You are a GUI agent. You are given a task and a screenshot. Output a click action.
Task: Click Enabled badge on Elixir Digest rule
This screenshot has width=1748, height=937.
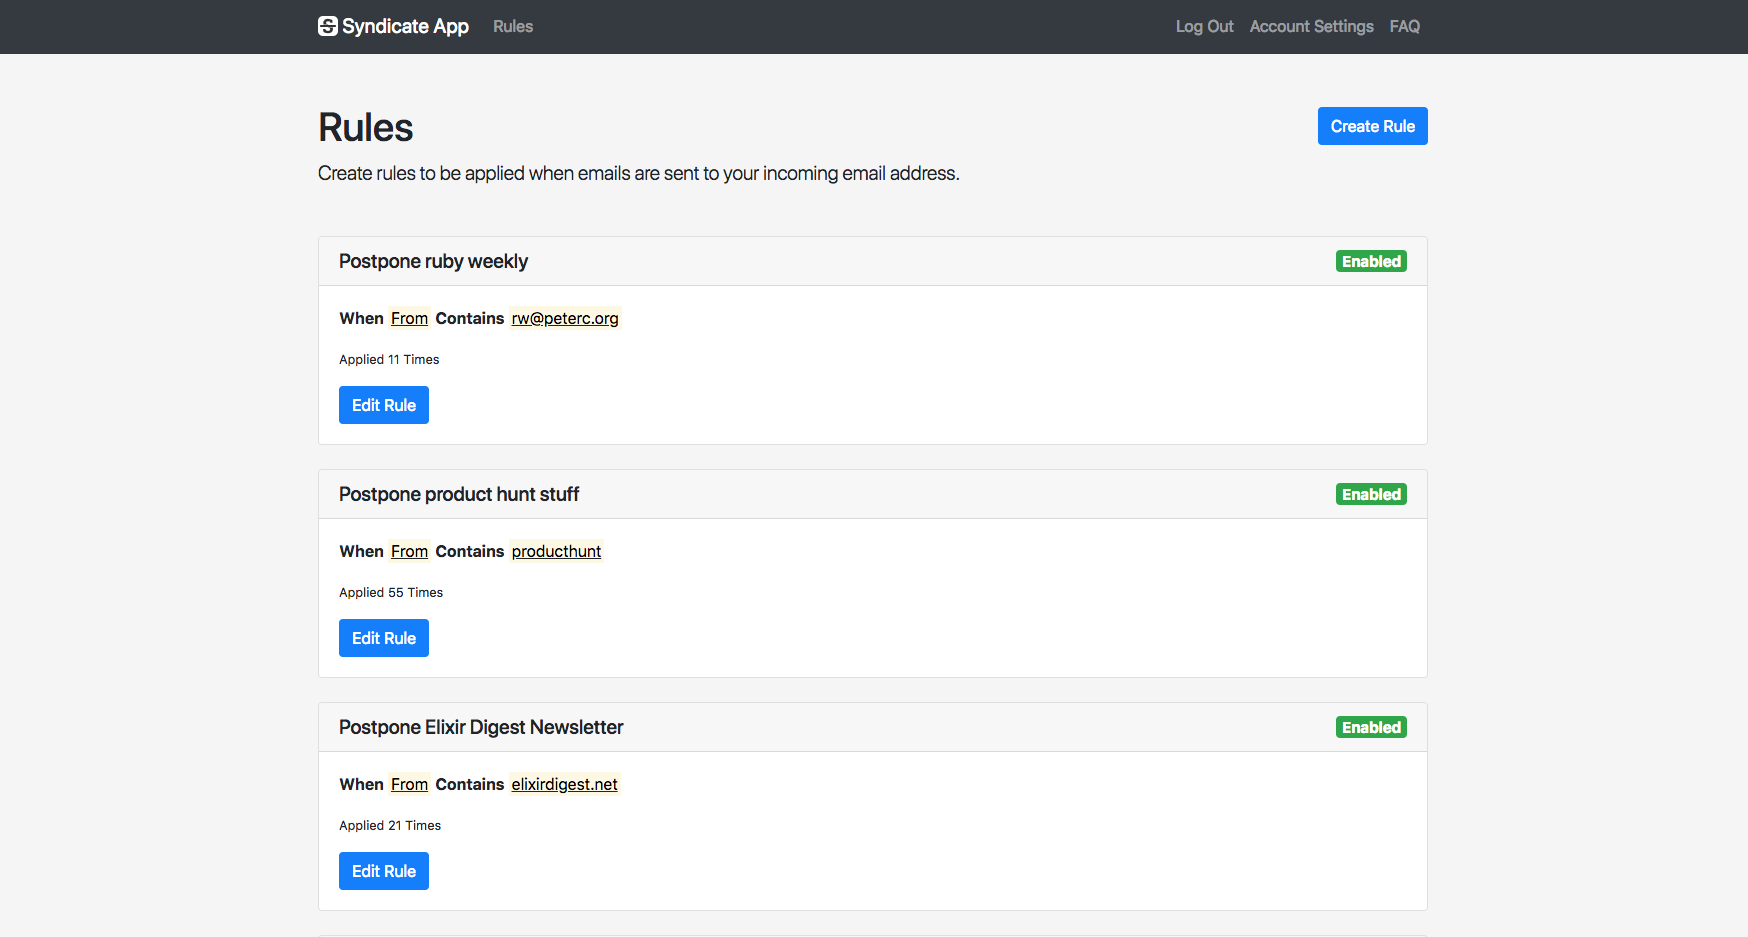pyautogui.click(x=1371, y=727)
